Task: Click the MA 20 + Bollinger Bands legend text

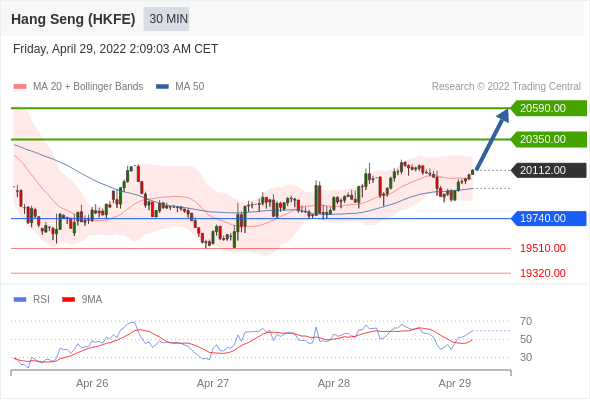Action: 88,87
